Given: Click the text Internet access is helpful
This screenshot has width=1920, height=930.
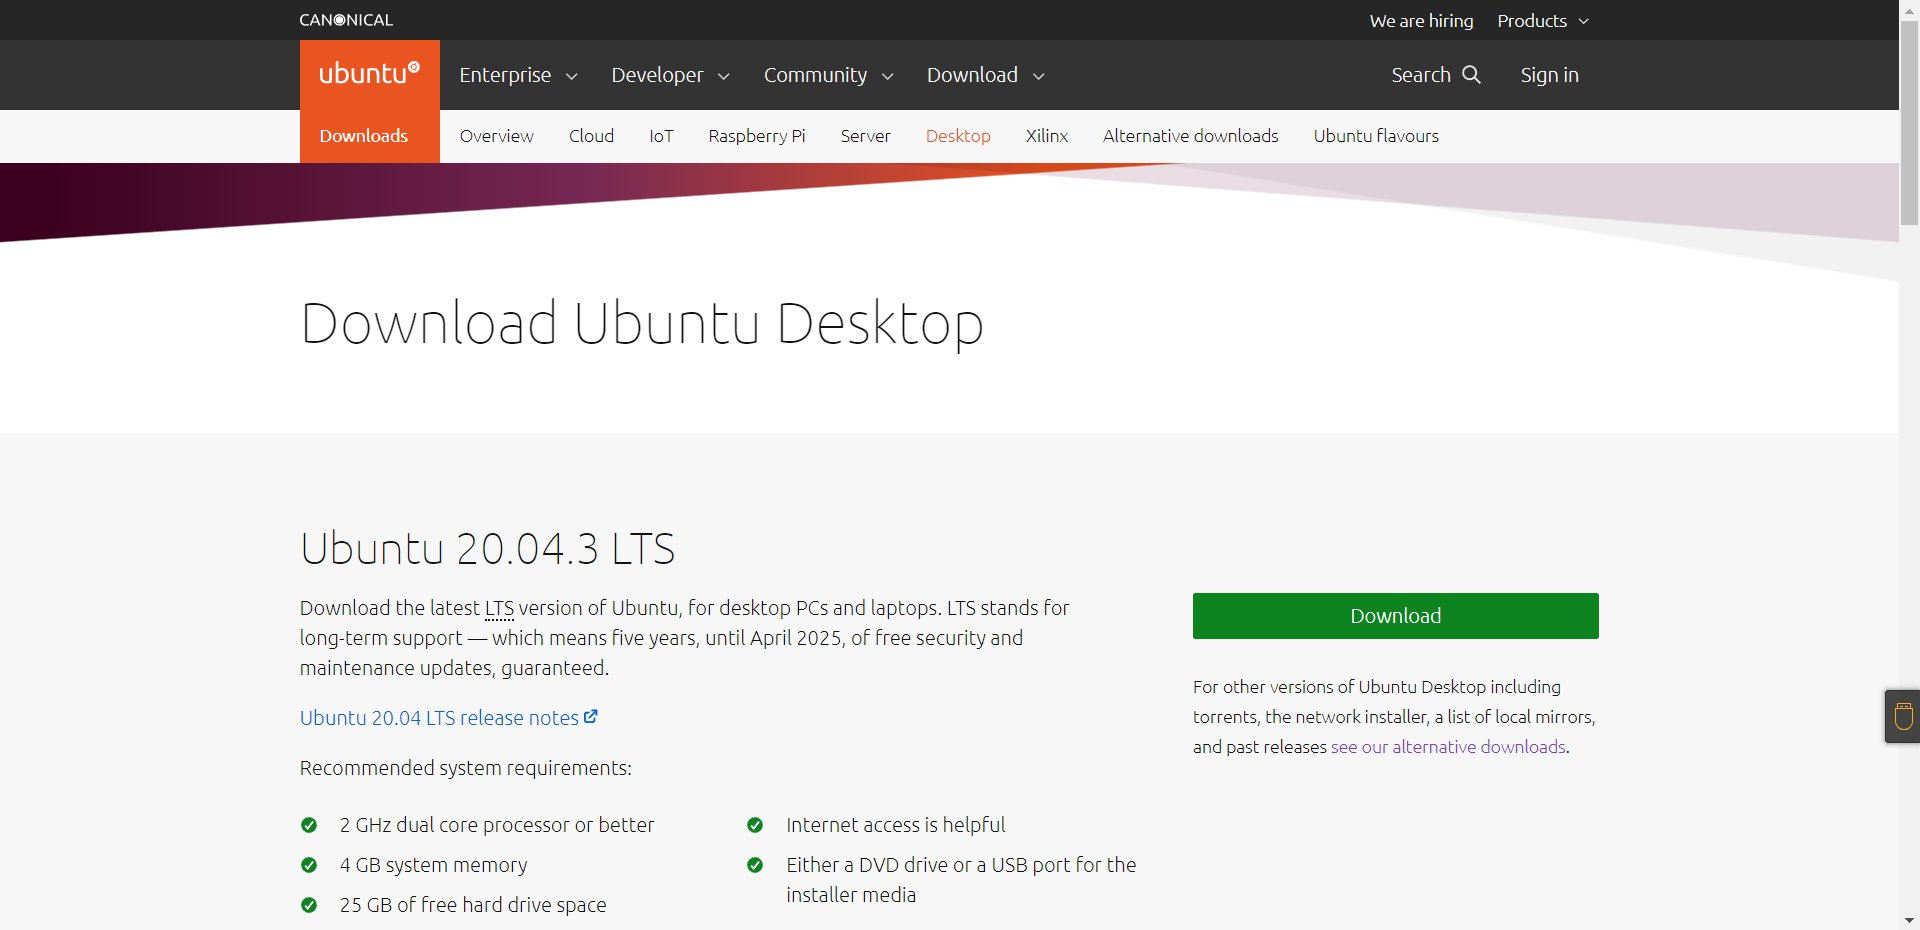Looking at the screenshot, I should pos(896,825).
